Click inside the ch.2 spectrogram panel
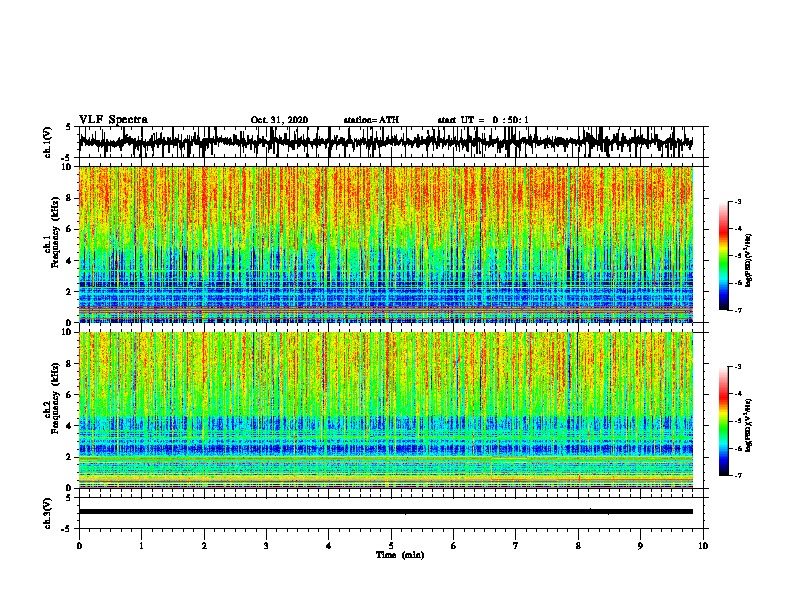This screenshot has width=792, height=612. (385, 410)
